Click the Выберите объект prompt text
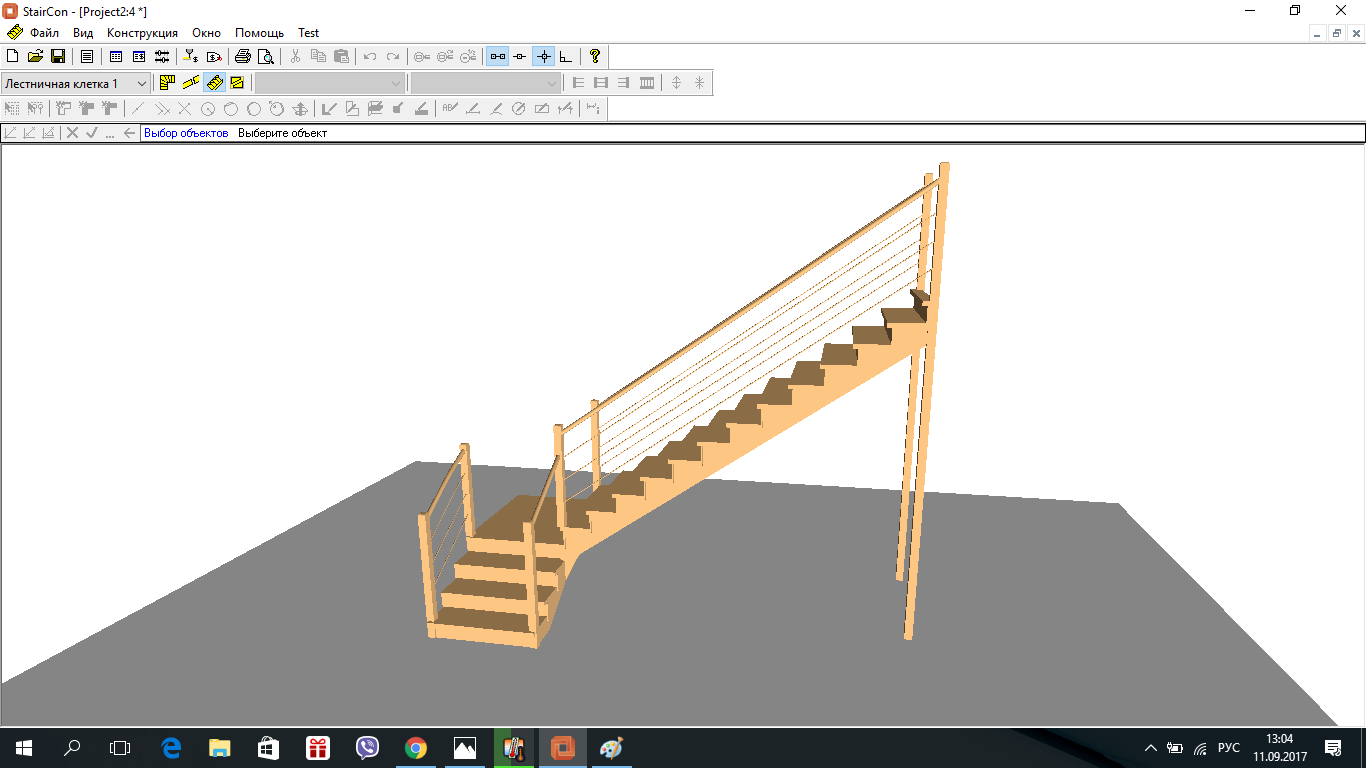This screenshot has width=1366, height=768. (282, 133)
